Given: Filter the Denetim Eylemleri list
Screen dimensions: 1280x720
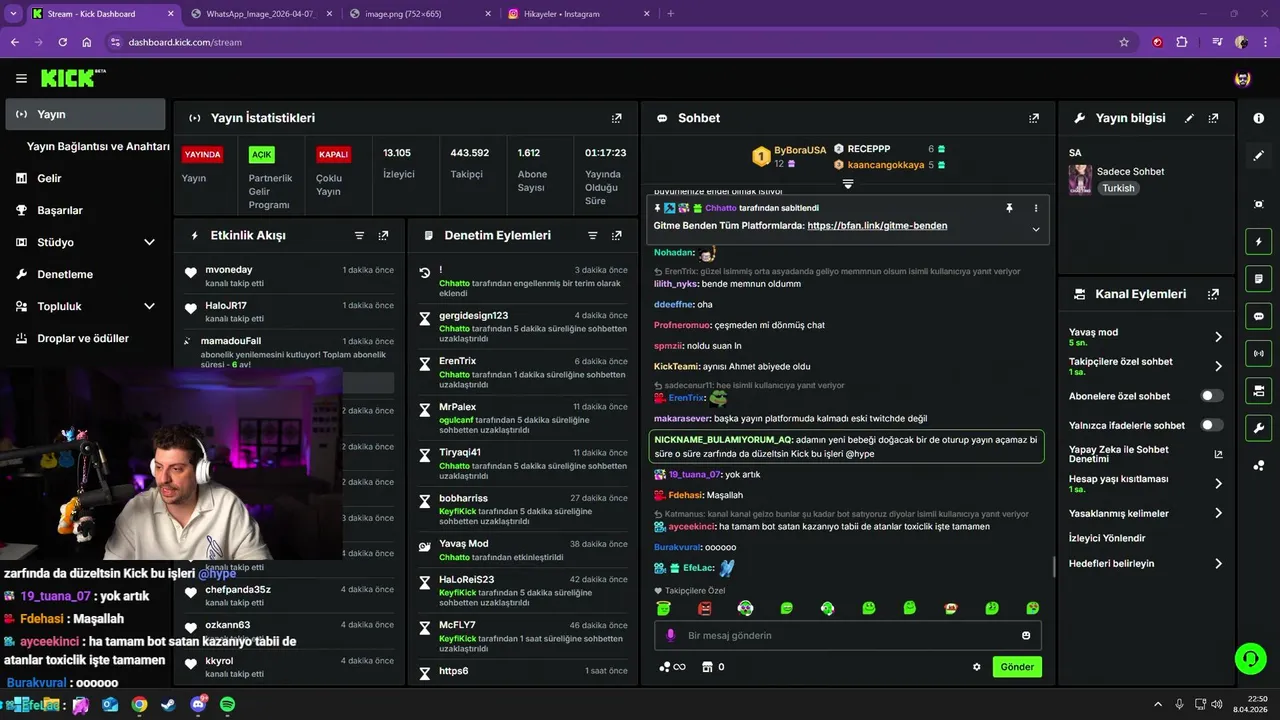Looking at the screenshot, I should [x=592, y=236].
